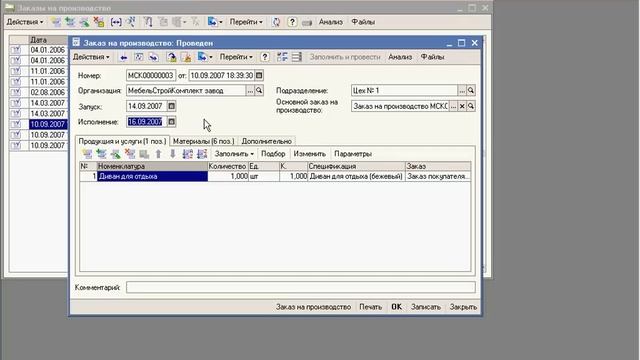The image size is (640, 360).
Task: Open Перейти dropdown in order window
Action: pyautogui.click(x=236, y=57)
